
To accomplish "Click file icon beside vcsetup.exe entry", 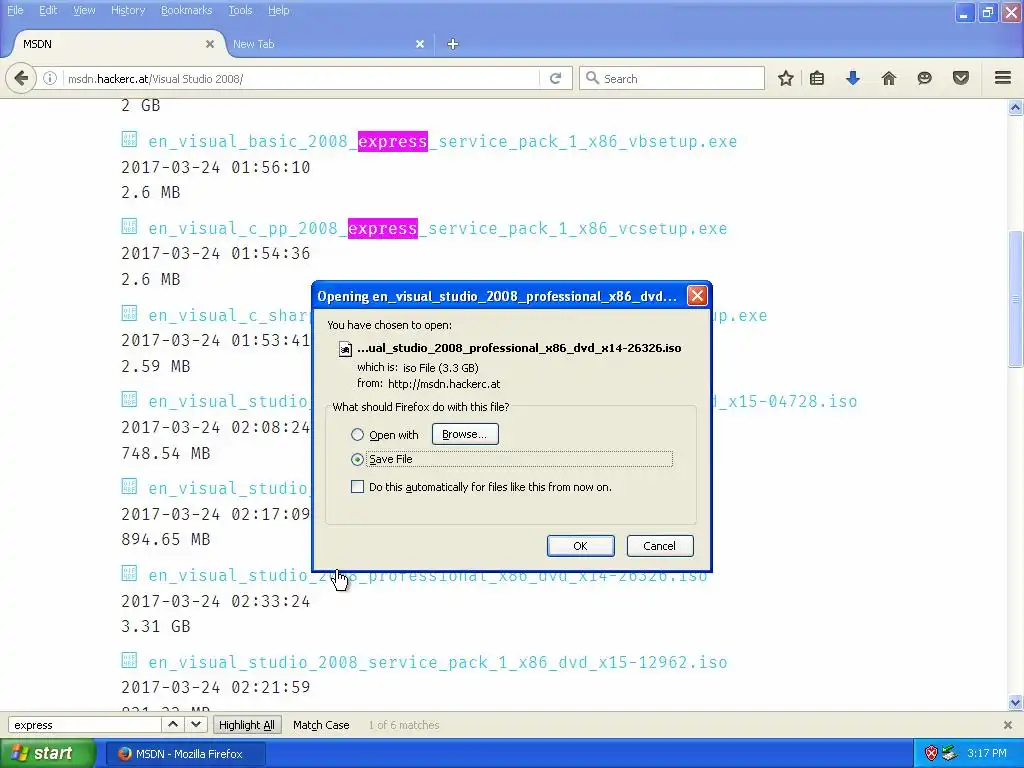I will tap(129, 226).
